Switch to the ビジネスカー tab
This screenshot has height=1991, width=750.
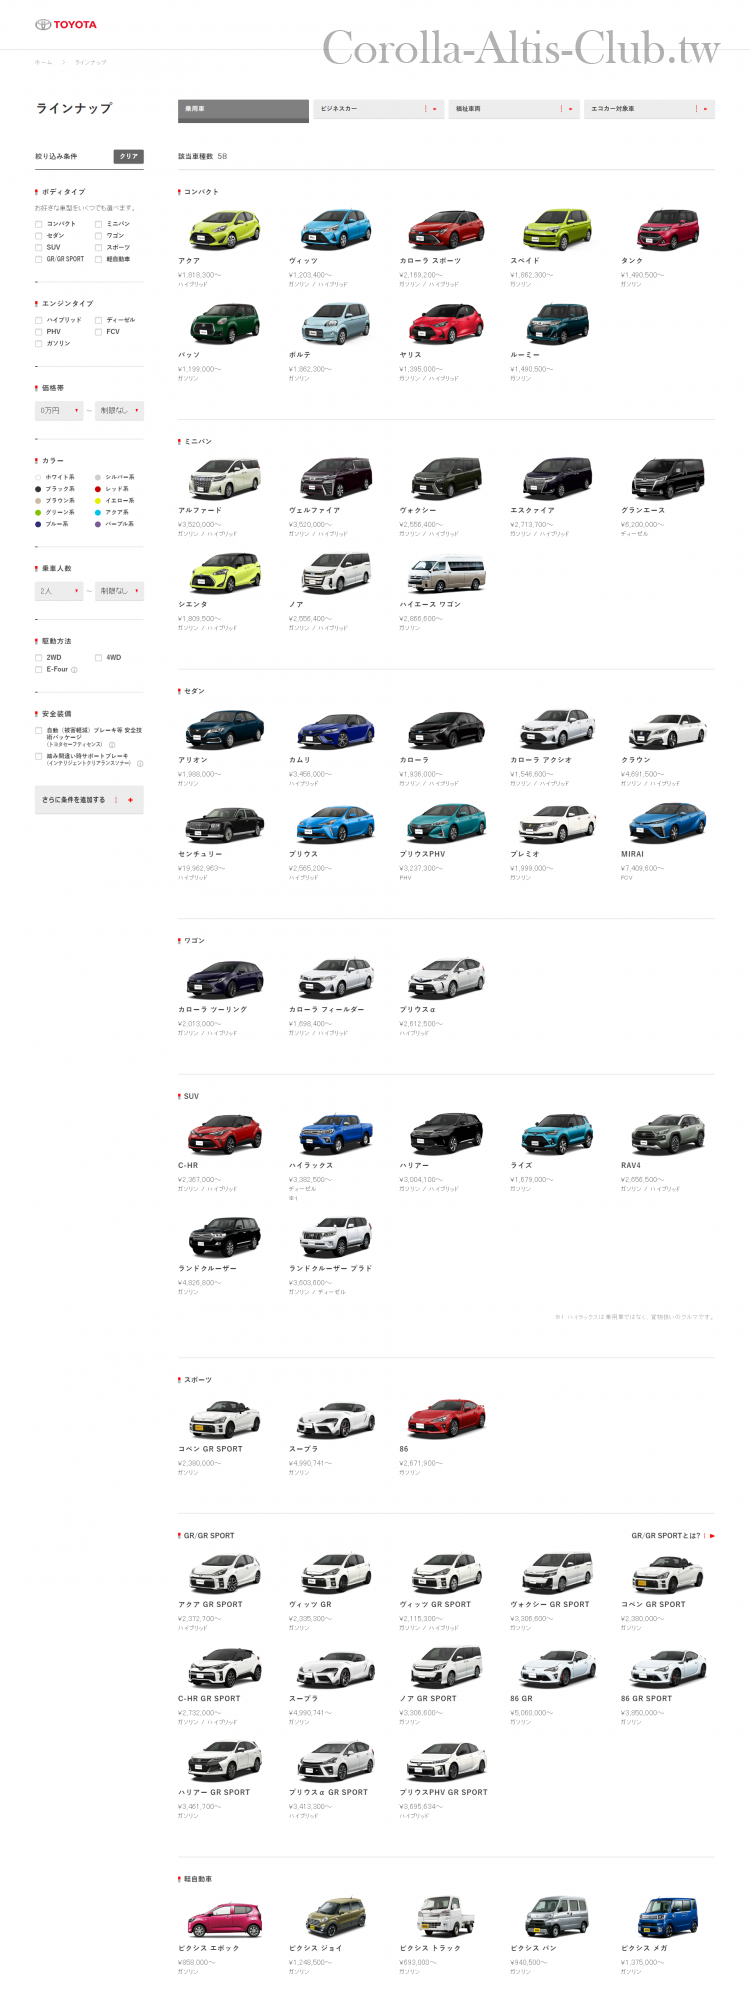pyautogui.click(x=378, y=109)
